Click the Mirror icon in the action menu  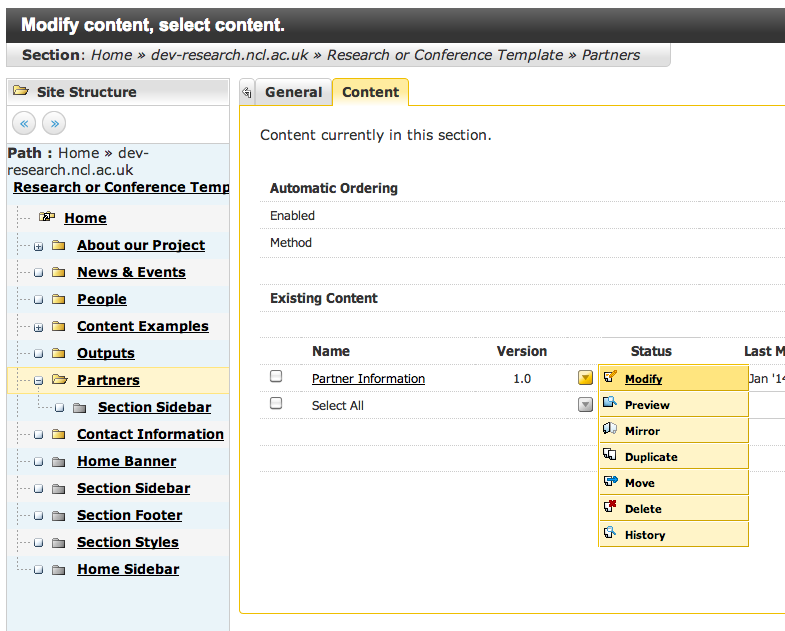[x=610, y=430]
